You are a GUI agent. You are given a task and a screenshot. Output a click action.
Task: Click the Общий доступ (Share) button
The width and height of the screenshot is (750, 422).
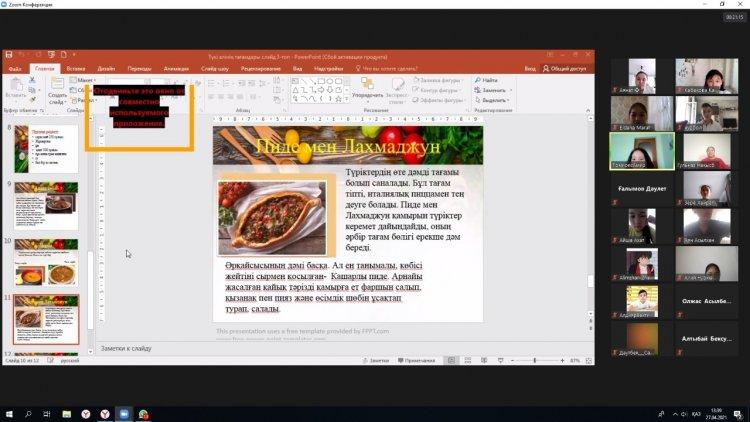(x=568, y=68)
